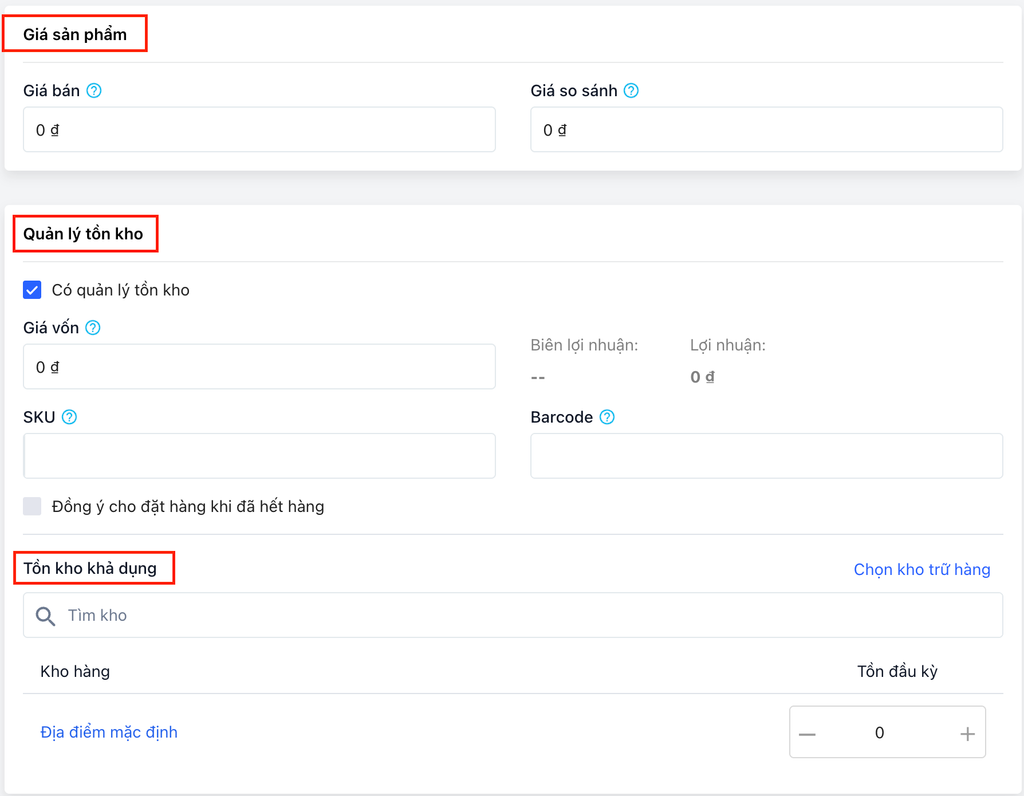Focus the Giá so sánh price field
Screen dimensions: 1024x796
766,130
